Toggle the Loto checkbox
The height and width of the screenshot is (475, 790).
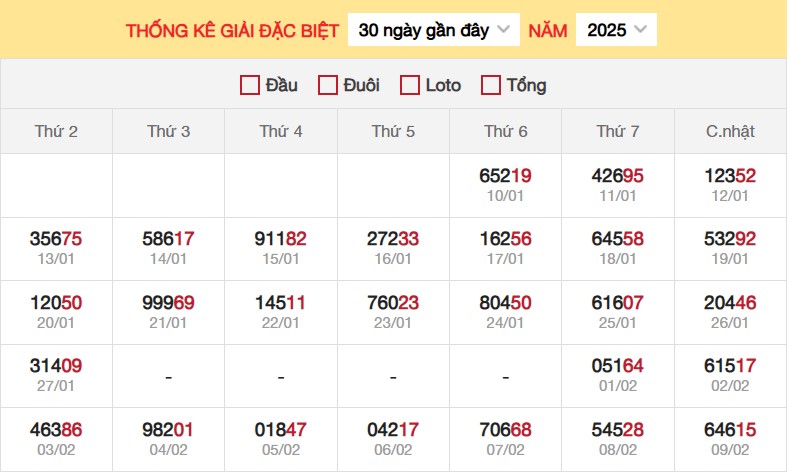click(x=410, y=85)
